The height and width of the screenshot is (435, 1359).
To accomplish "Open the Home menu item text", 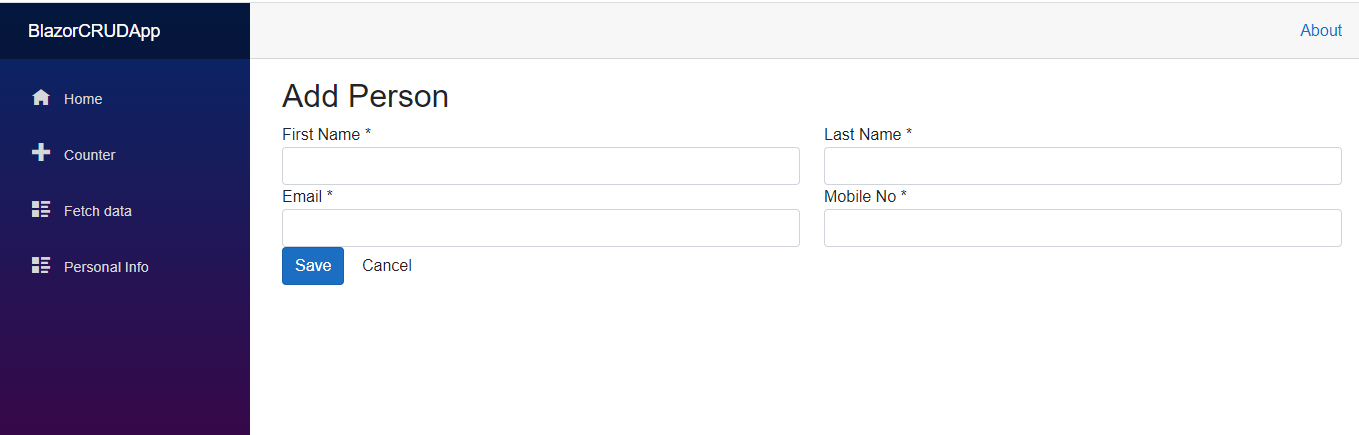I will click(x=83, y=99).
